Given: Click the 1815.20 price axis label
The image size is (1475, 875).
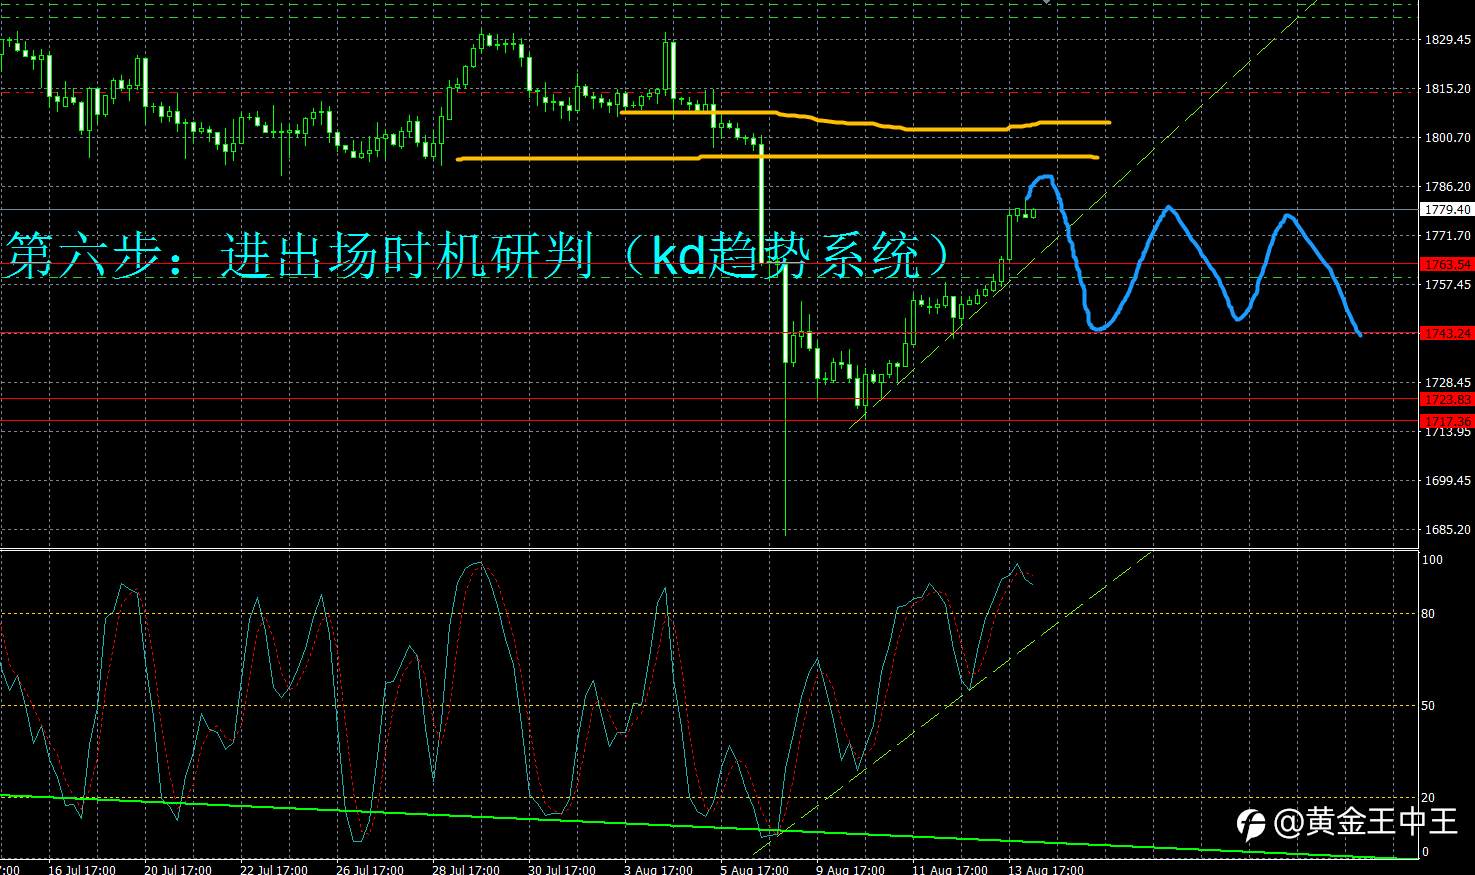Looking at the screenshot, I should 1447,89.
